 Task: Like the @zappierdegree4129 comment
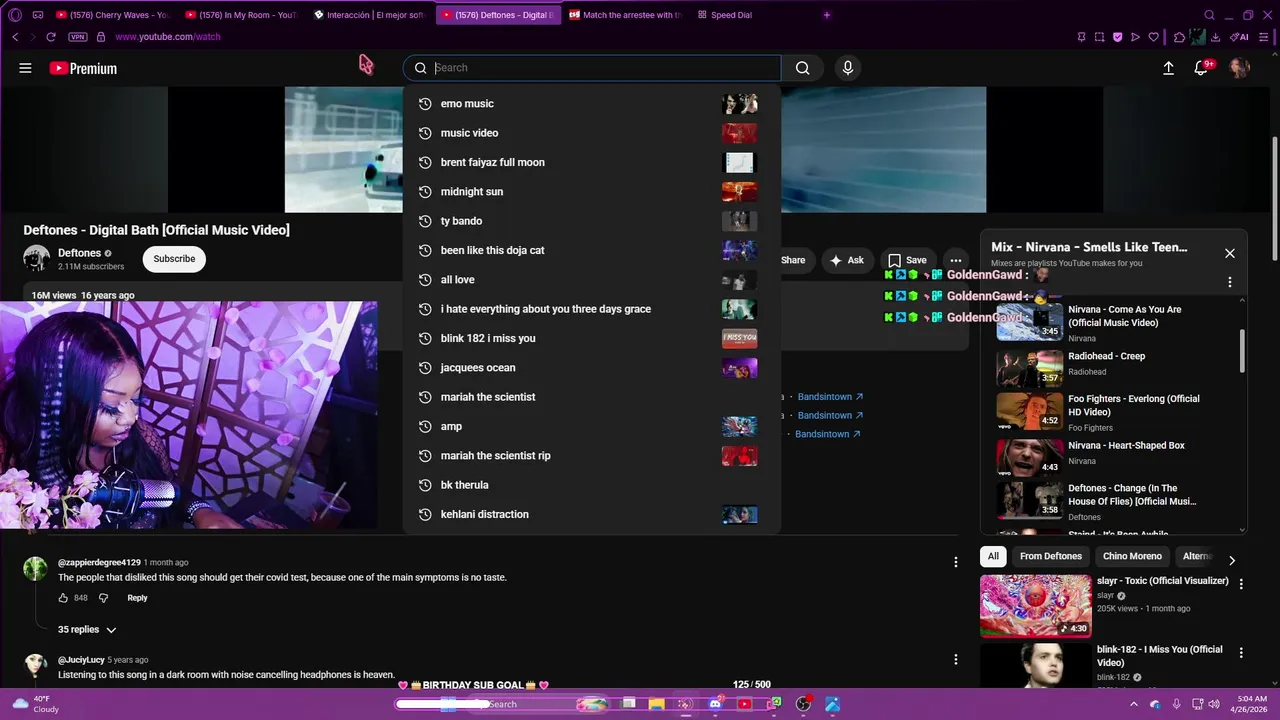(63, 598)
